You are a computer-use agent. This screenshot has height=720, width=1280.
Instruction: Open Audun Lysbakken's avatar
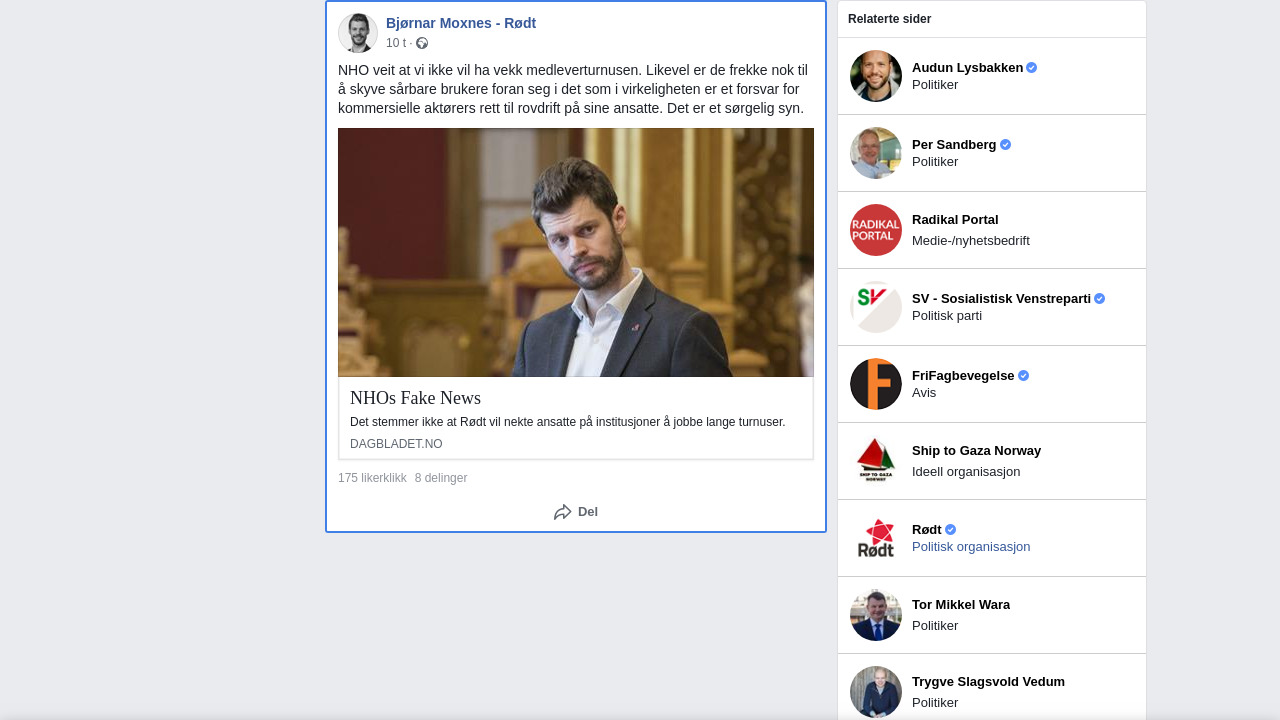click(876, 76)
